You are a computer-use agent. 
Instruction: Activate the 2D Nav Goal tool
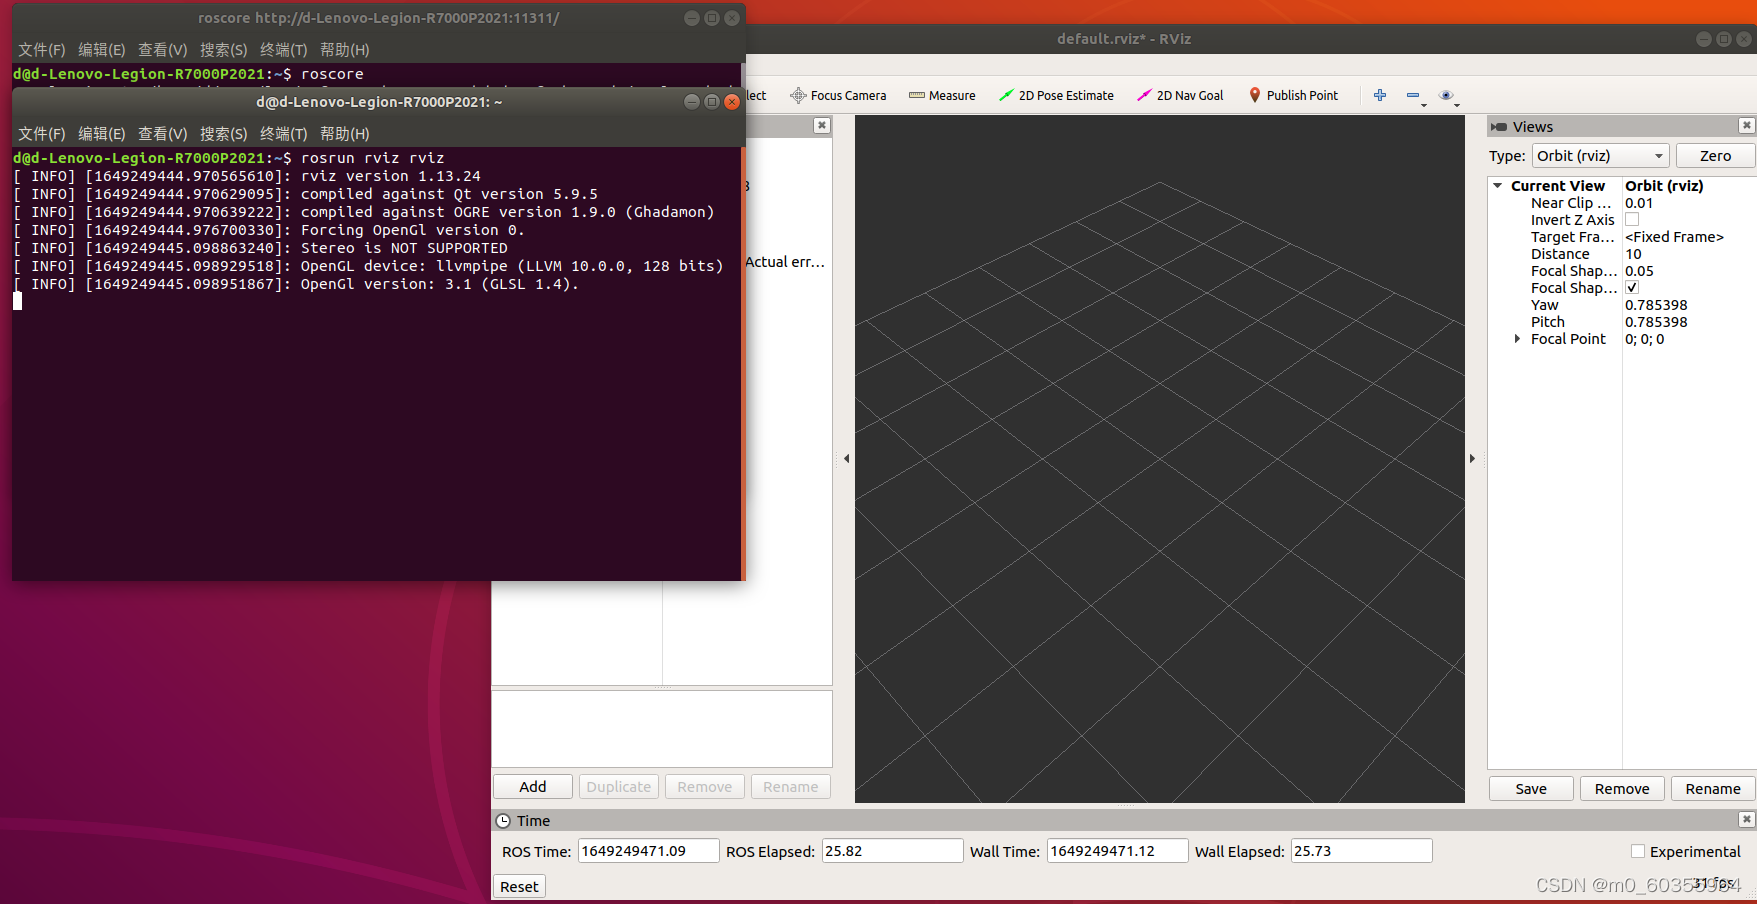point(1180,96)
